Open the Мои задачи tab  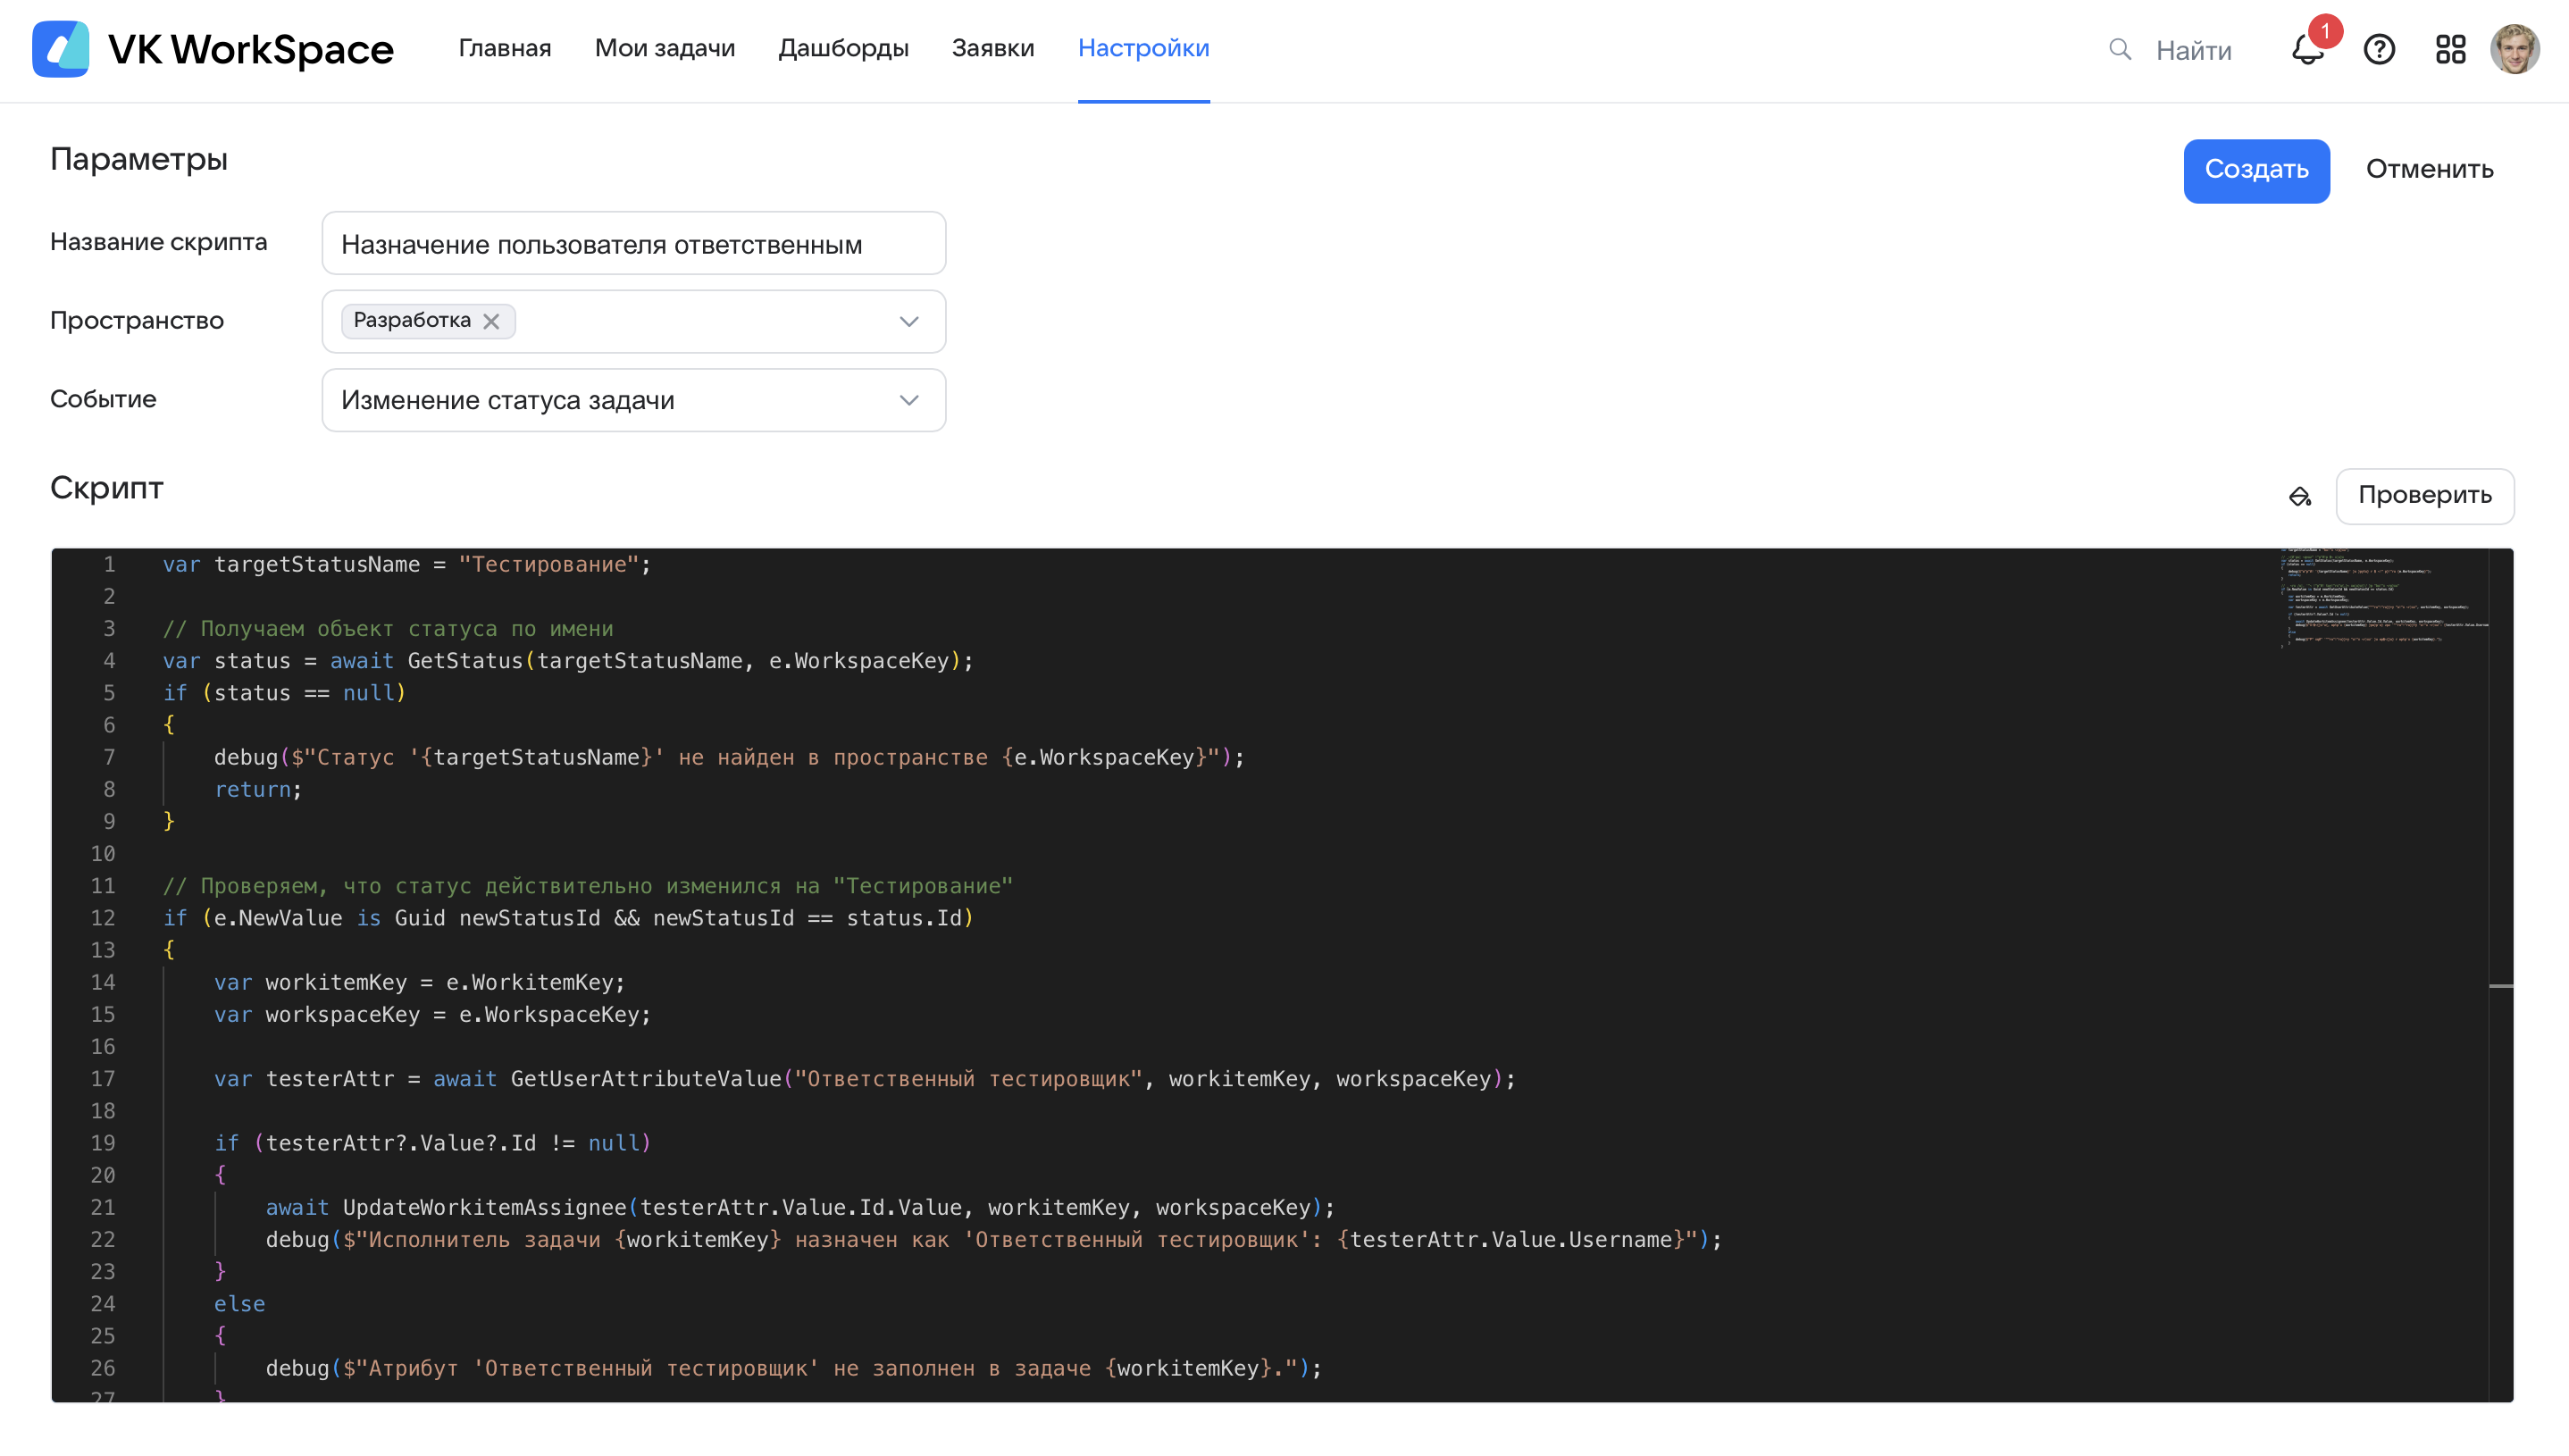click(665, 48)
